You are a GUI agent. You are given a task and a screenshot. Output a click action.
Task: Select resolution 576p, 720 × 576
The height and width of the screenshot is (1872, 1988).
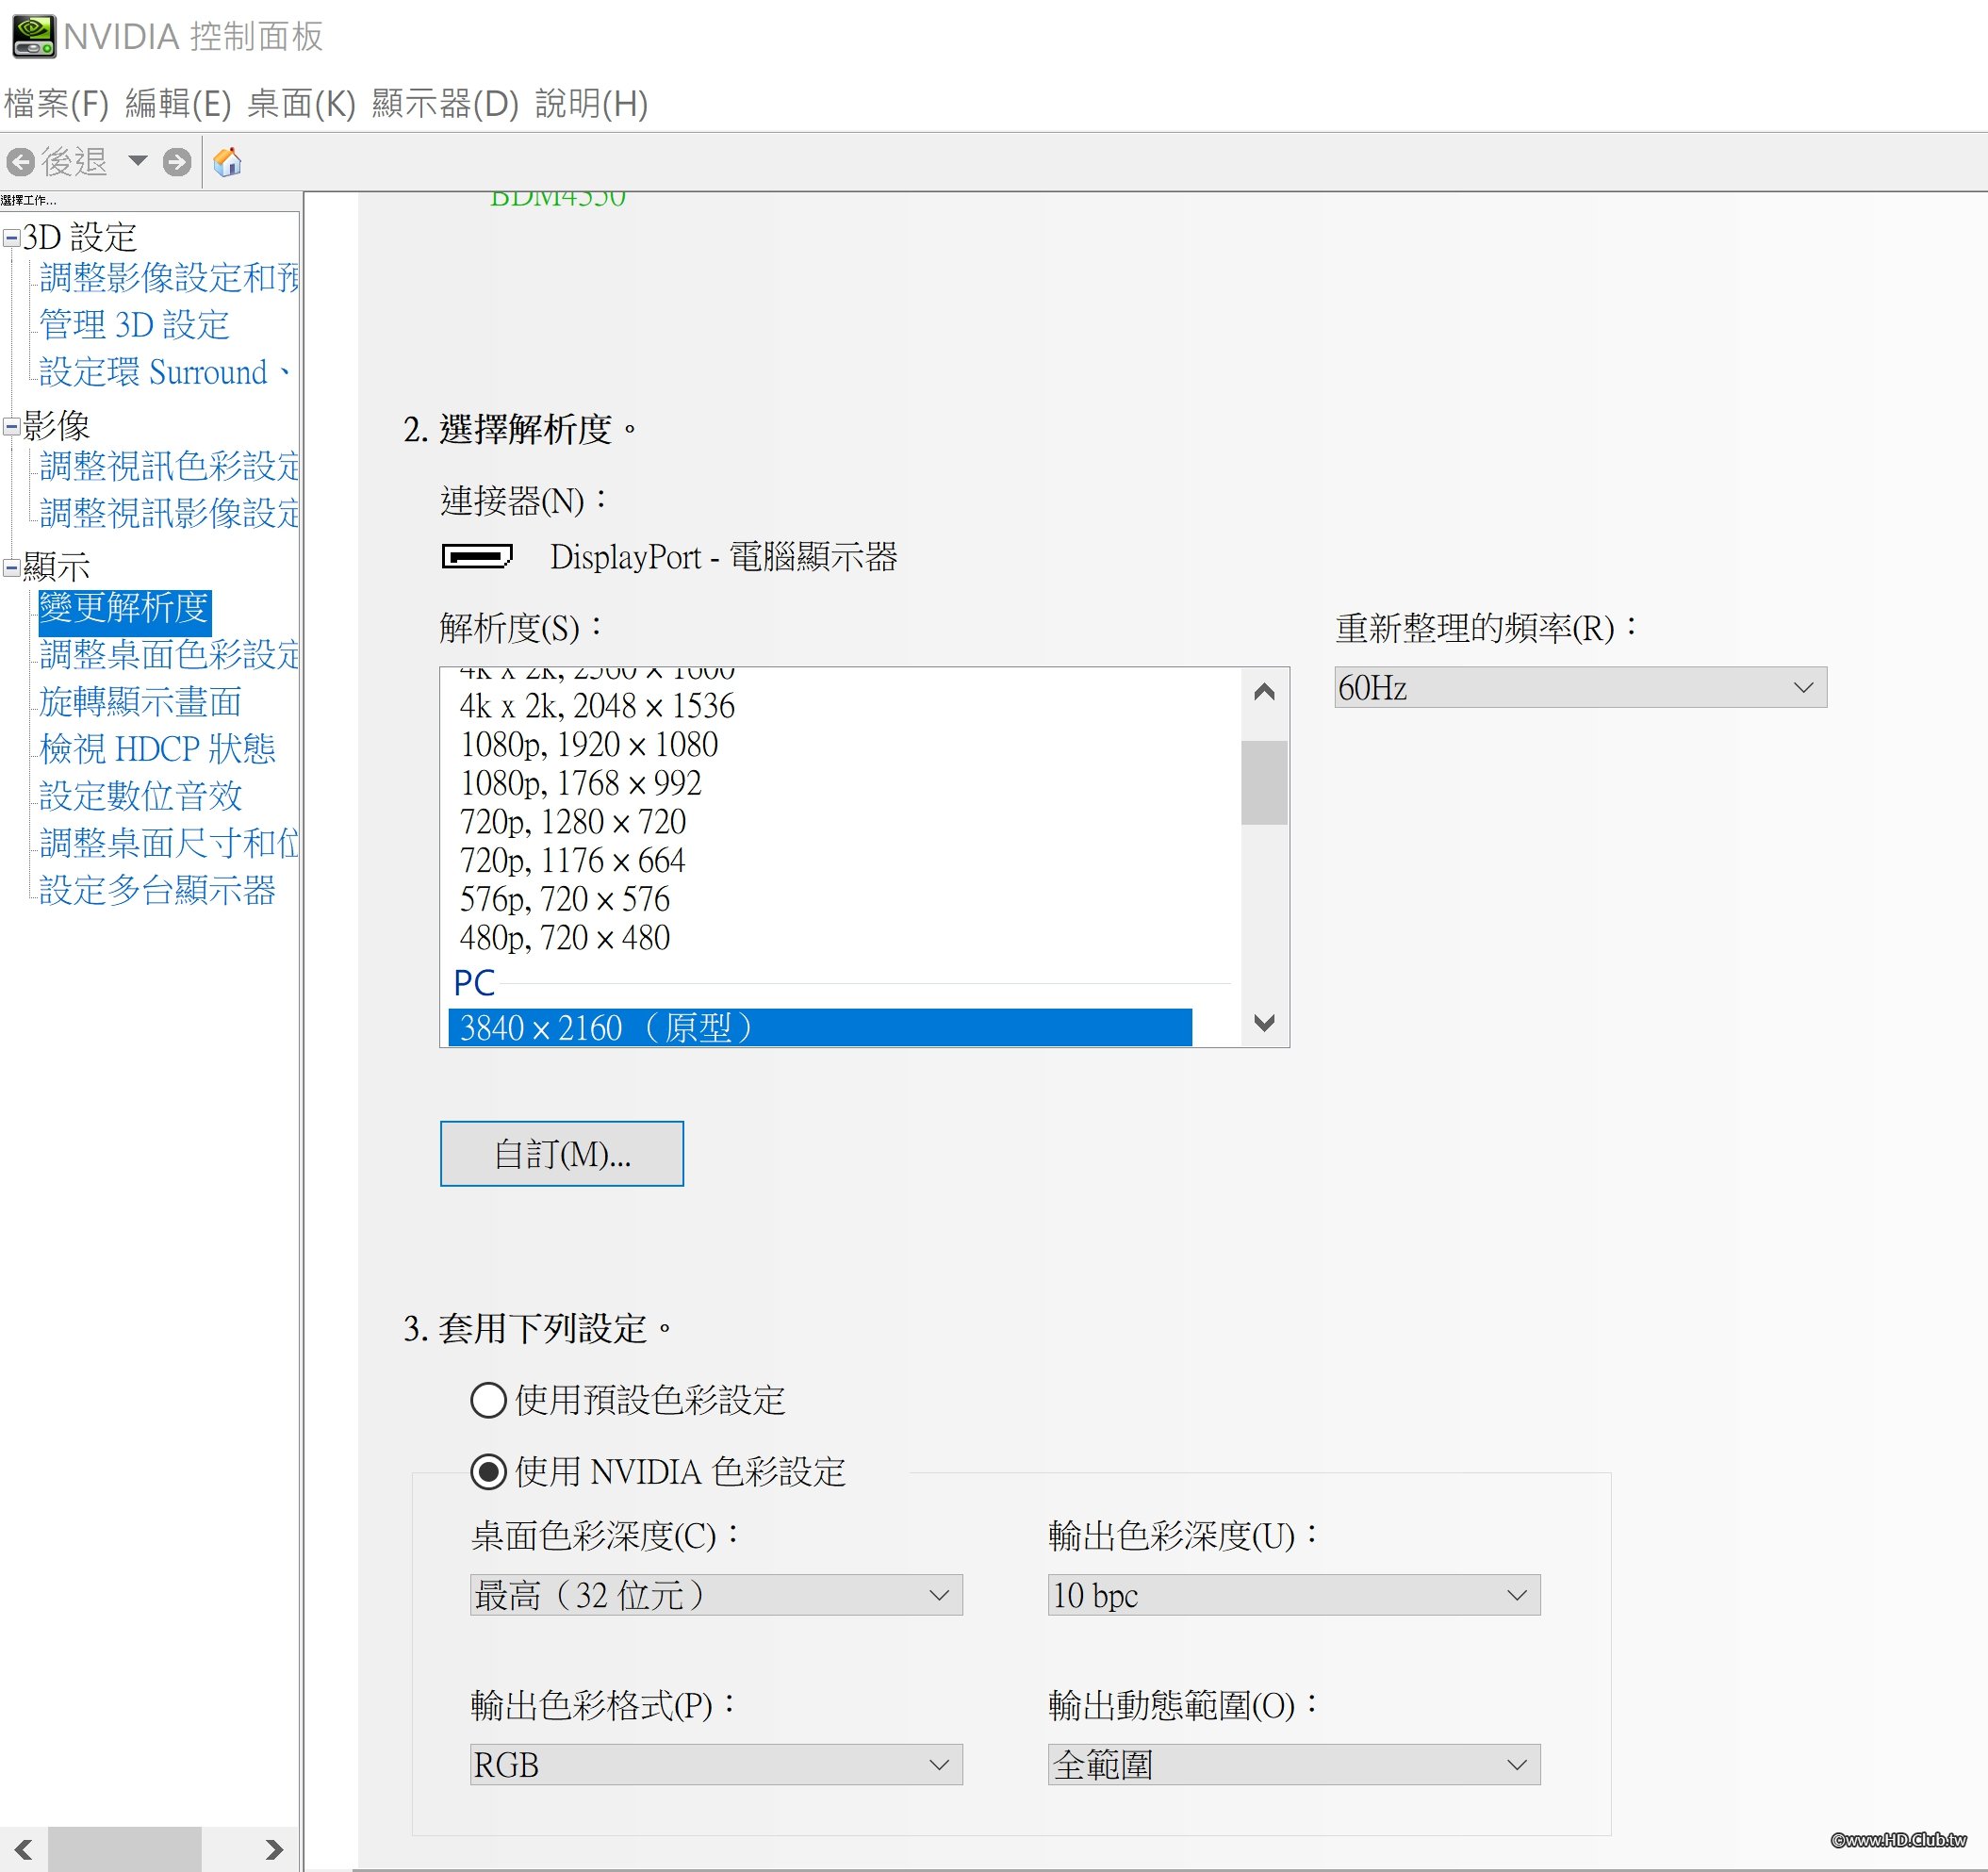tap(565, 899)
